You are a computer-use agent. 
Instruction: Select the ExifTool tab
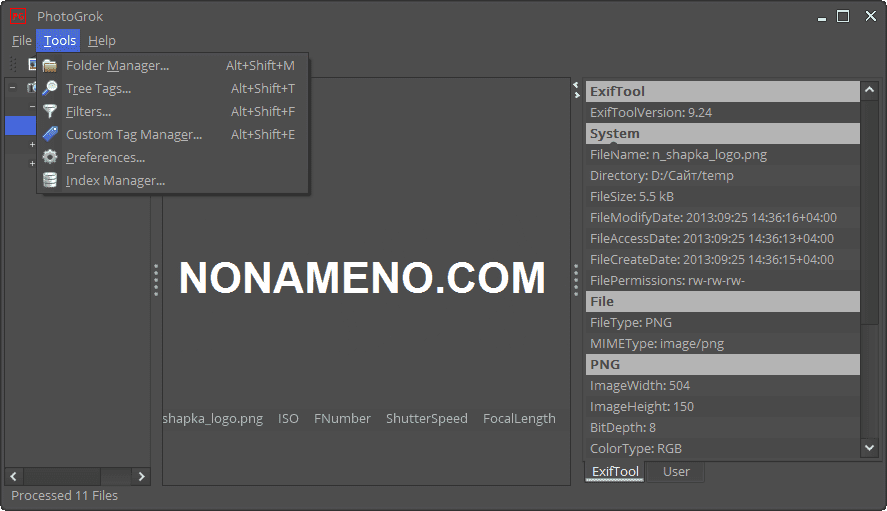(615, 472)
